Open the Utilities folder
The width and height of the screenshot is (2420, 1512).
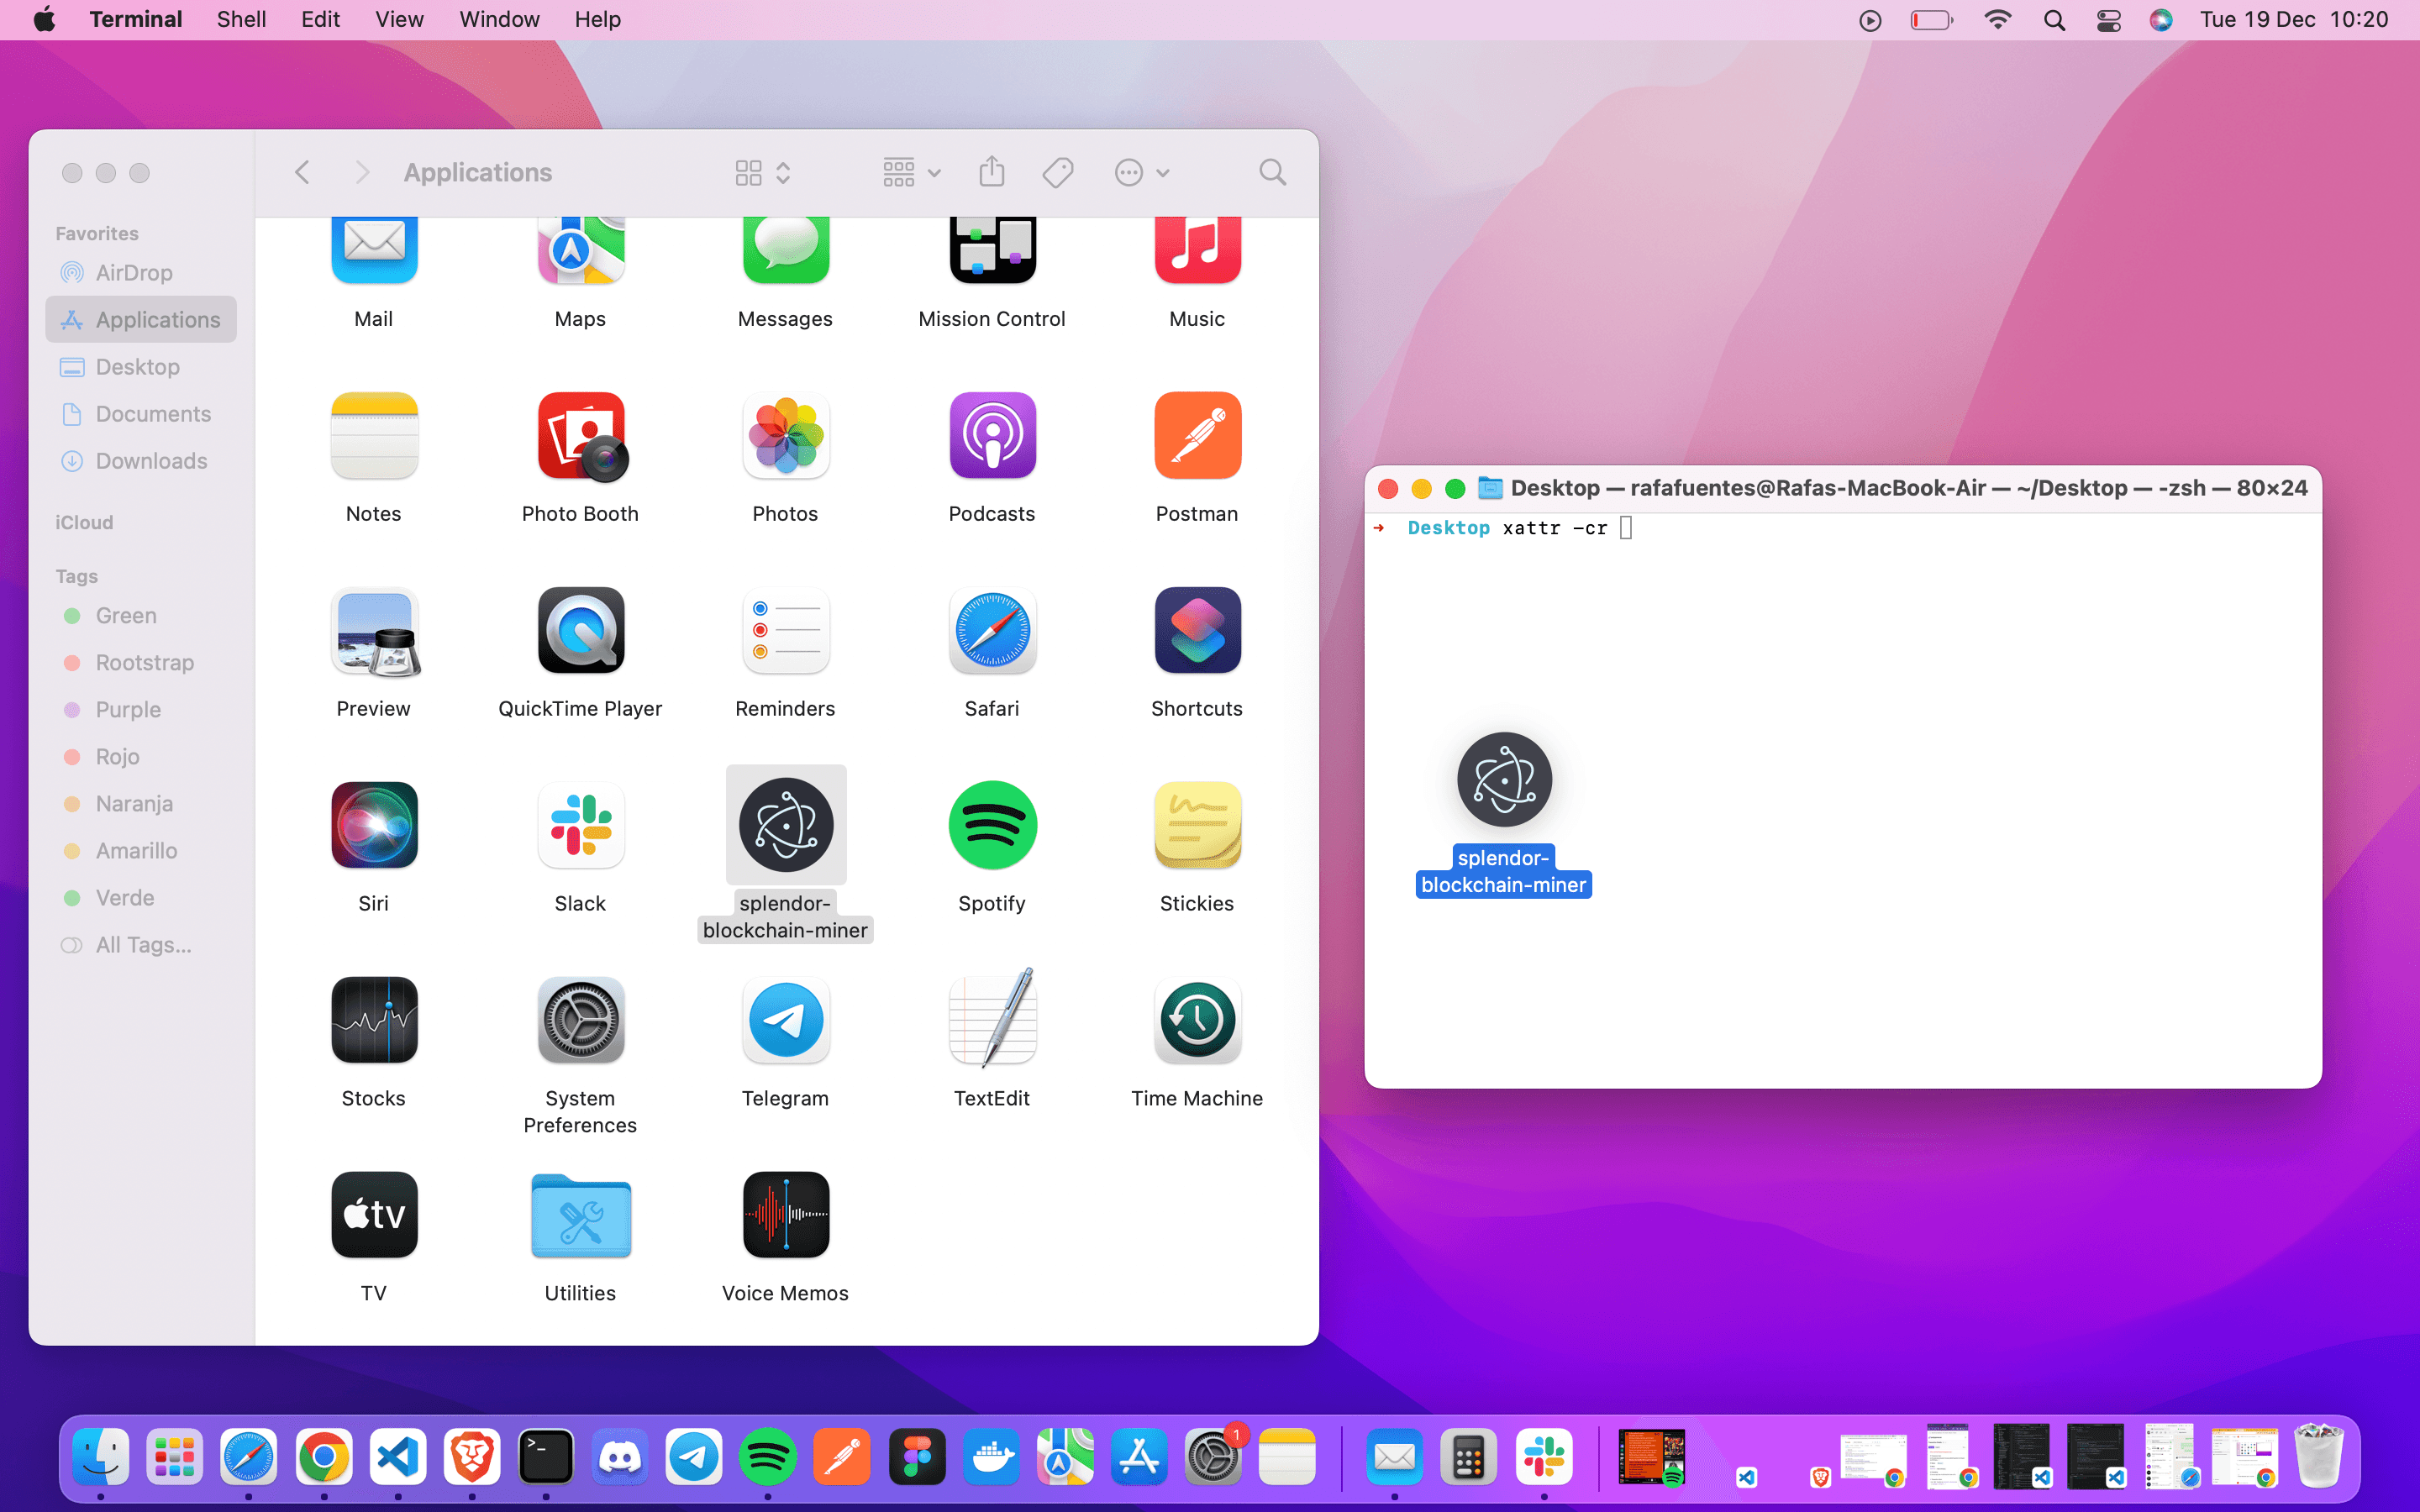581,1216
